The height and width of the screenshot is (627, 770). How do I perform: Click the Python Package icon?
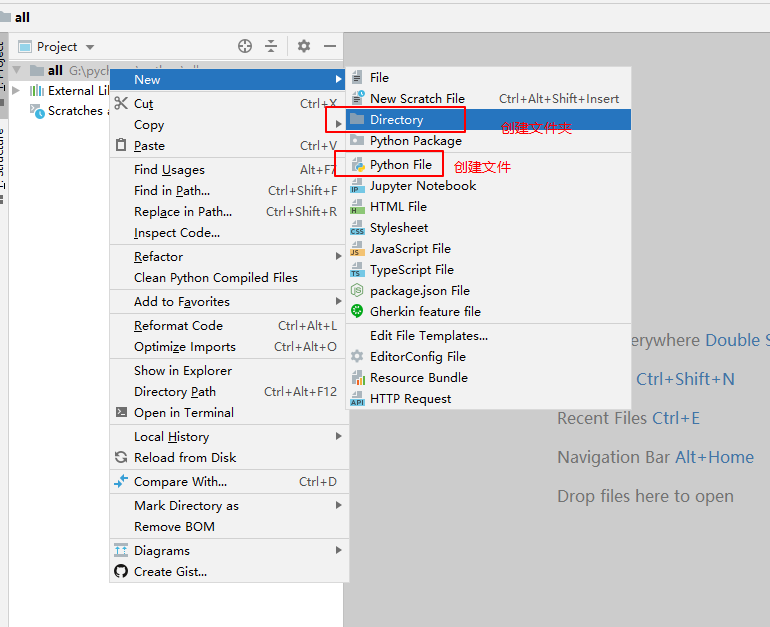point(357,140)
